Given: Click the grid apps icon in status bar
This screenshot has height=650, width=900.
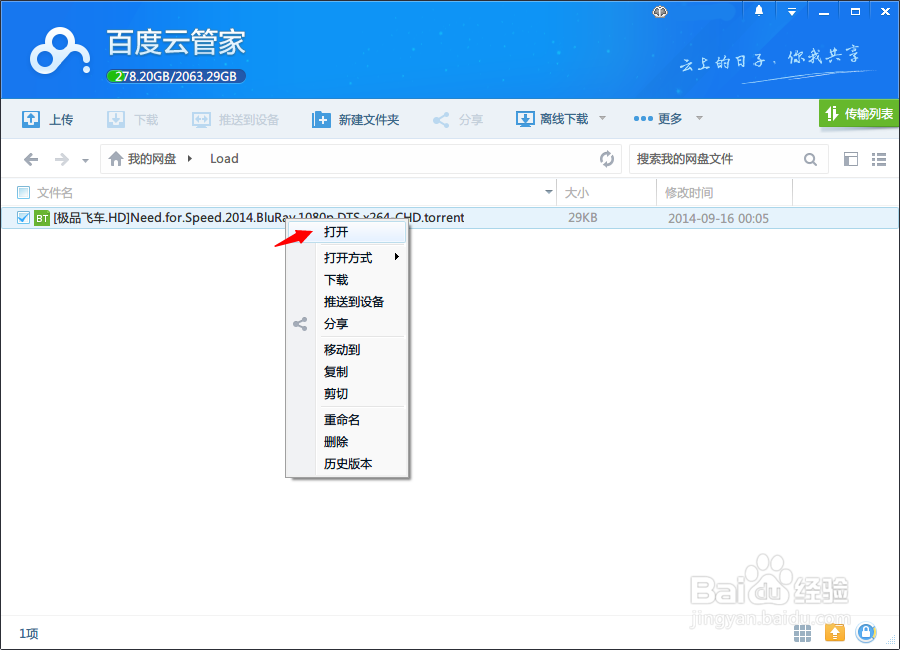Looking at the screenshot, I should [x=802, y=633].
